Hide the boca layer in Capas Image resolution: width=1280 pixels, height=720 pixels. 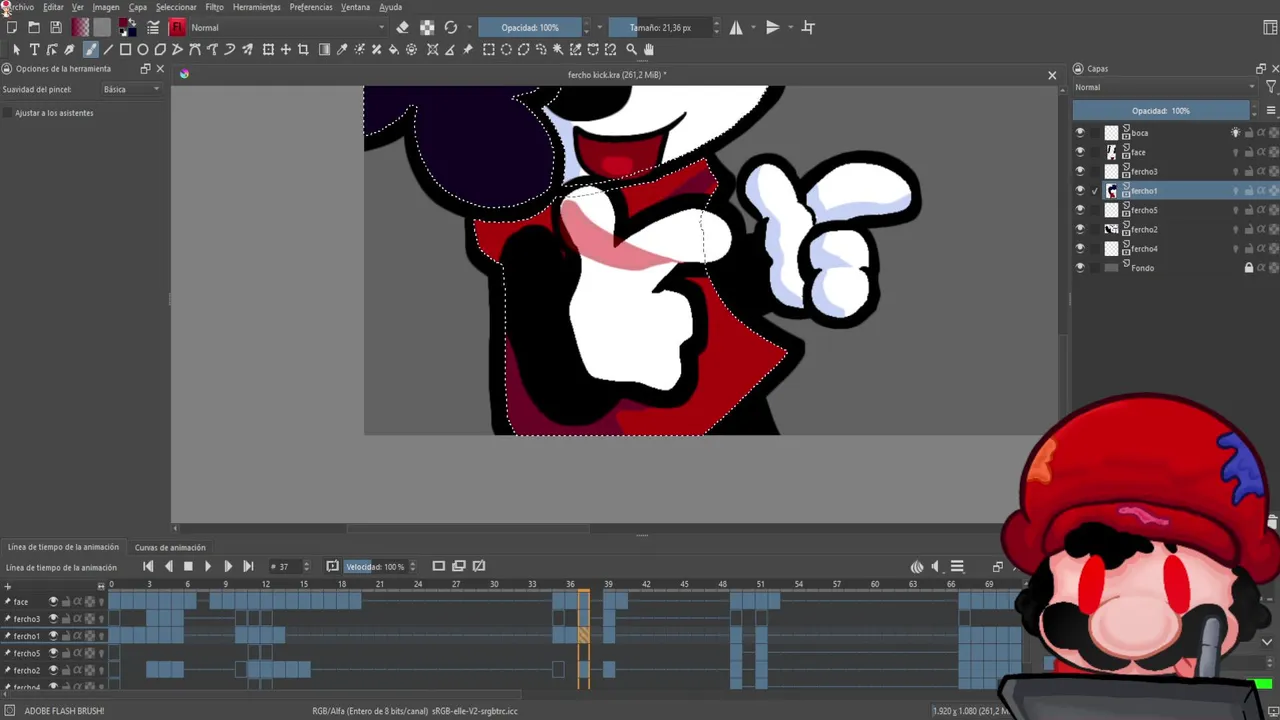point(1079,133)
